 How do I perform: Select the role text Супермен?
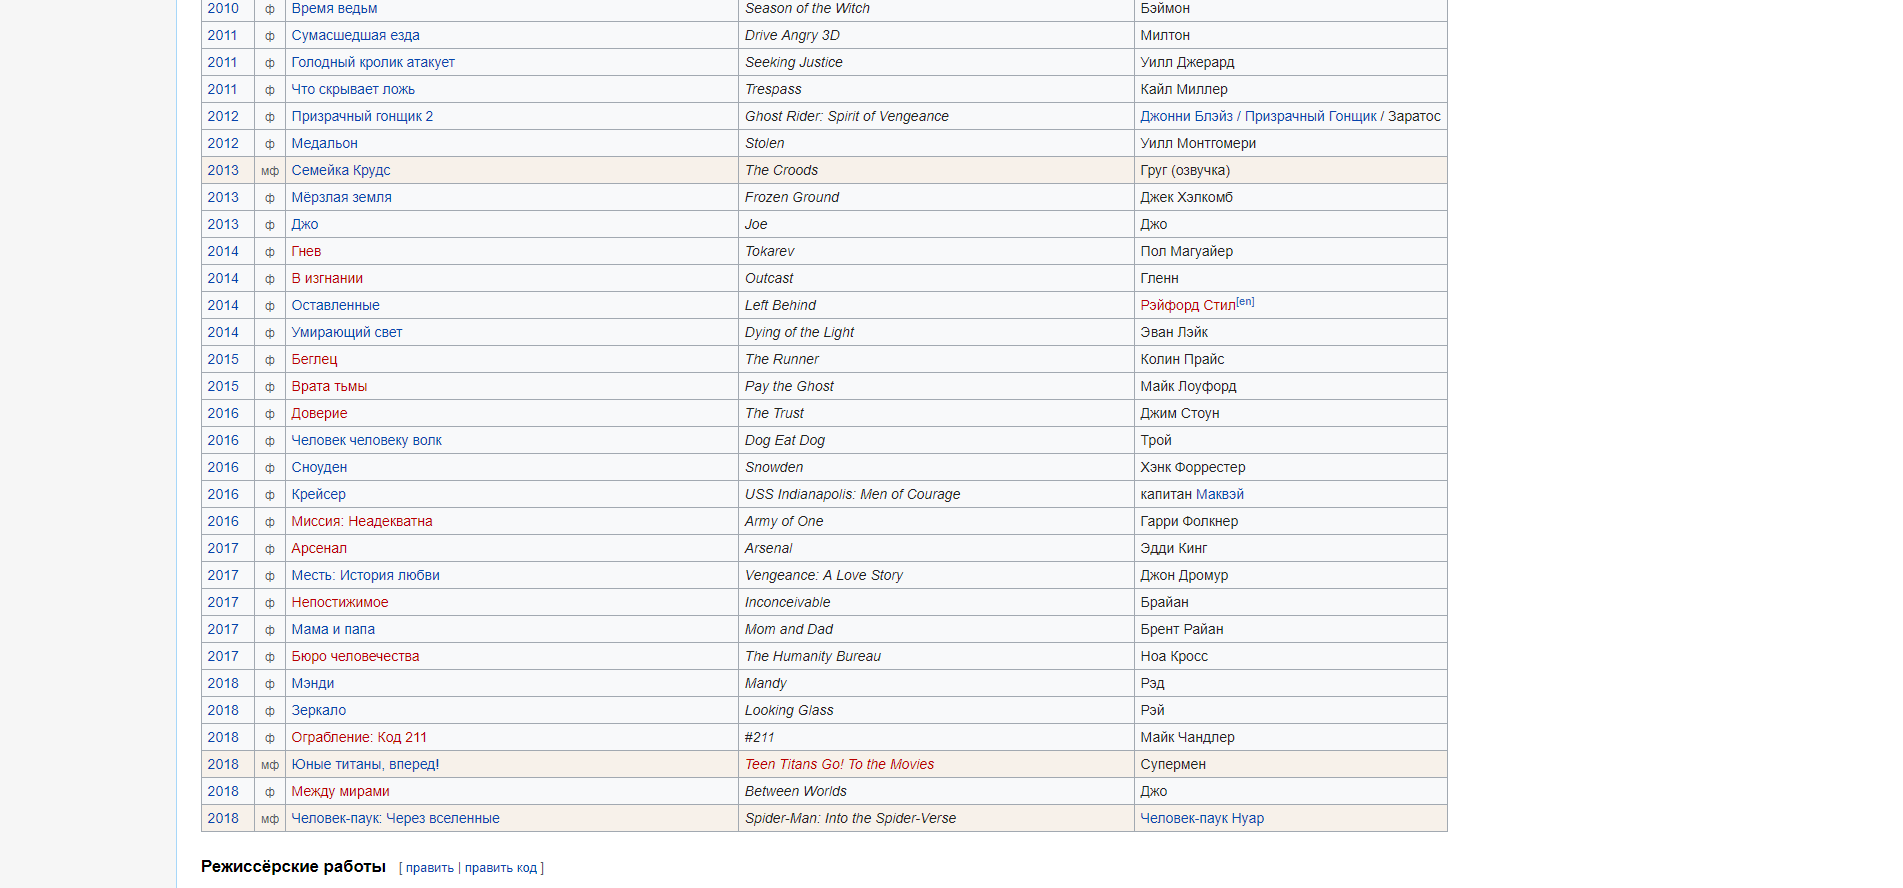point(1173,764)
